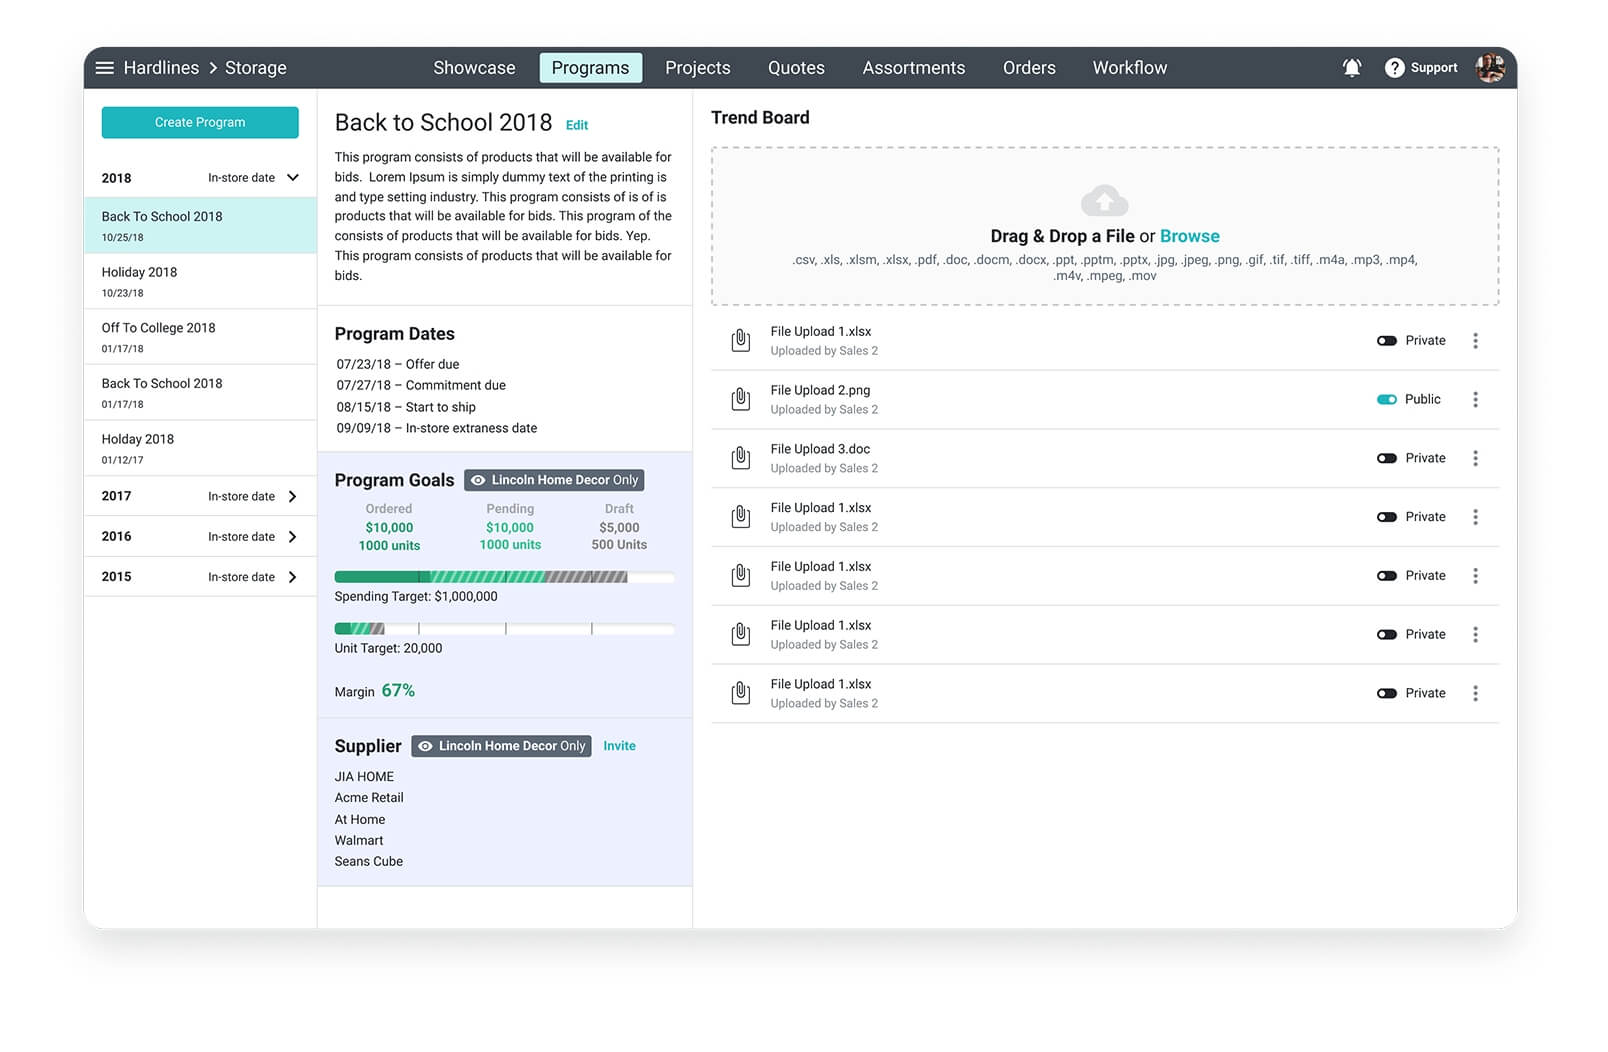Click the Browse link to upload a file
The image size is (1608, 1052).
(x=1189, y=236)
